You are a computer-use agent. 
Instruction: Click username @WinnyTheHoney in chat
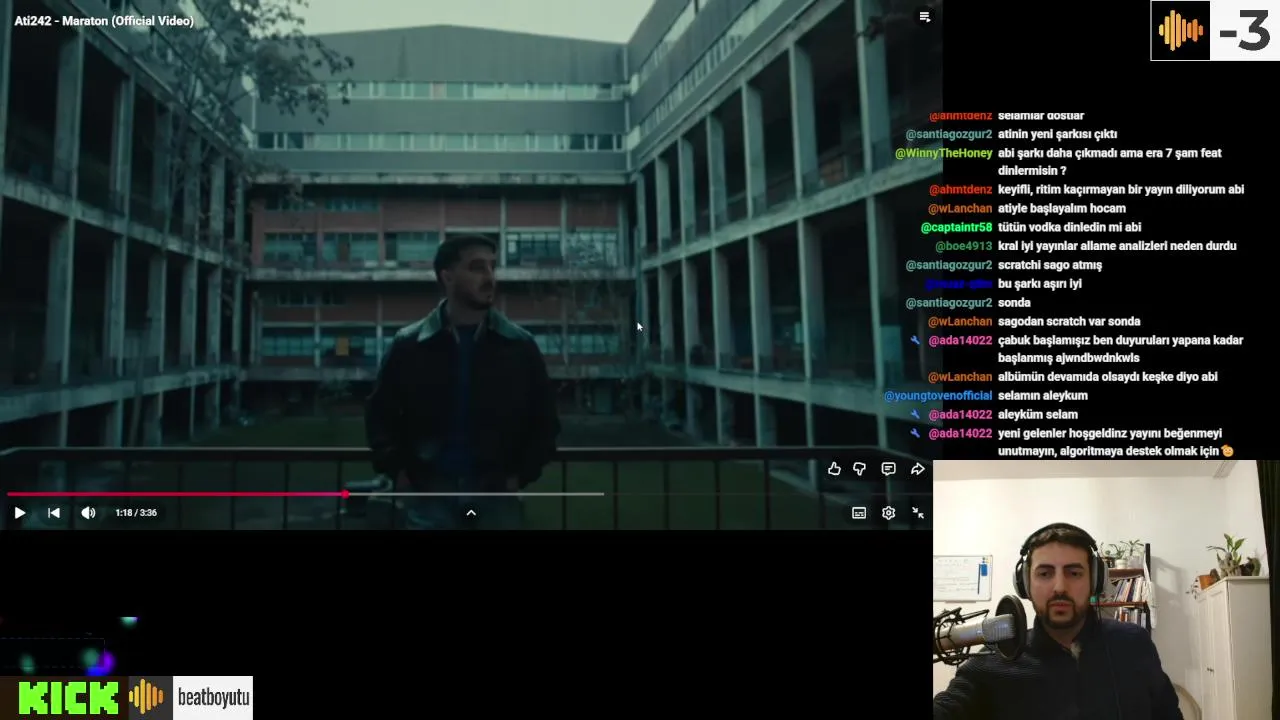pos(943,153)
